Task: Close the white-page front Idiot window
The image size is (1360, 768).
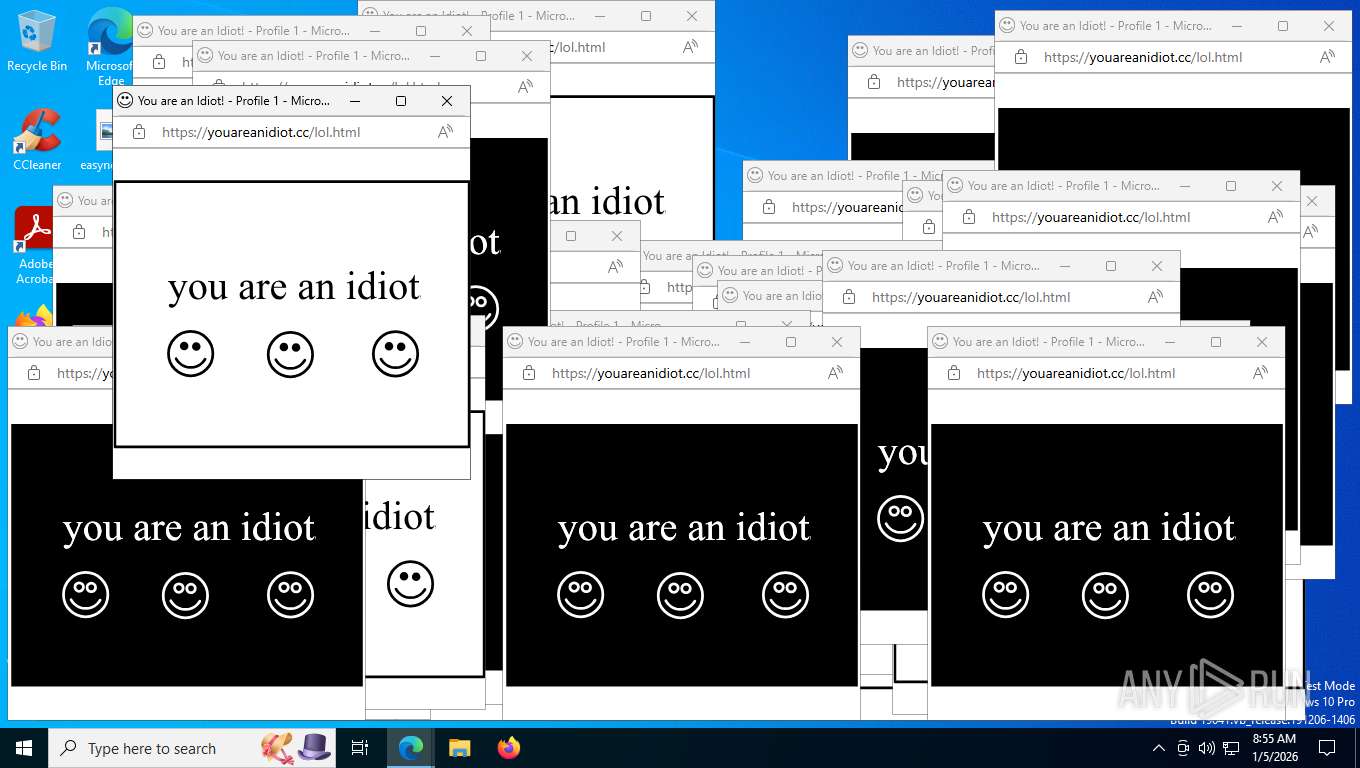Action: click(447, 100)
